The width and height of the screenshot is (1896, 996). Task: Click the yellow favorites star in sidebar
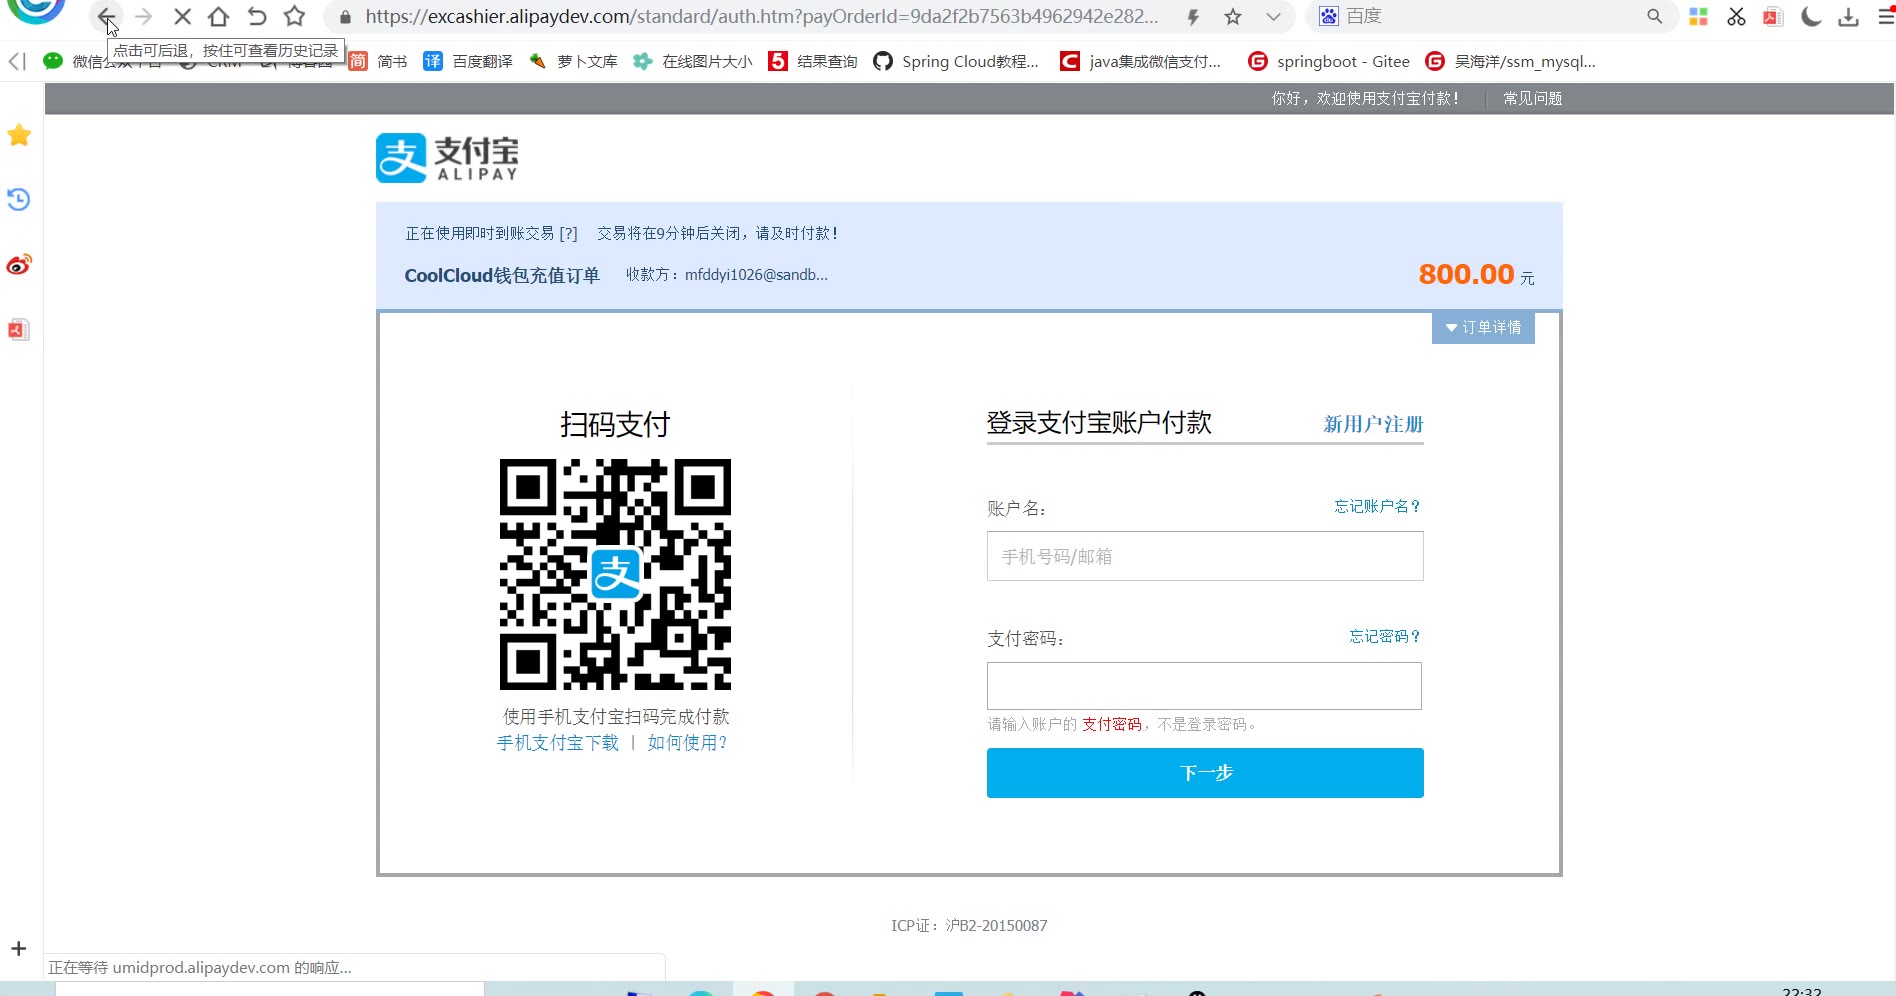click(x=19, y=135)
